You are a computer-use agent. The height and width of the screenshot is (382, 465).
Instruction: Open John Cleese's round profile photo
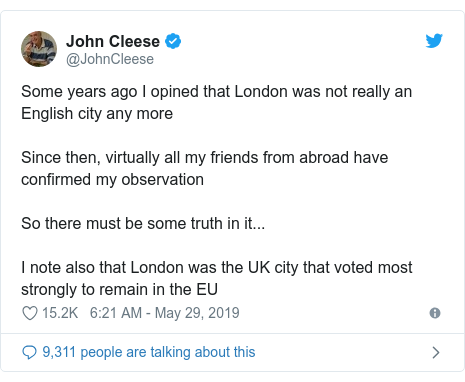pos(39,49)
